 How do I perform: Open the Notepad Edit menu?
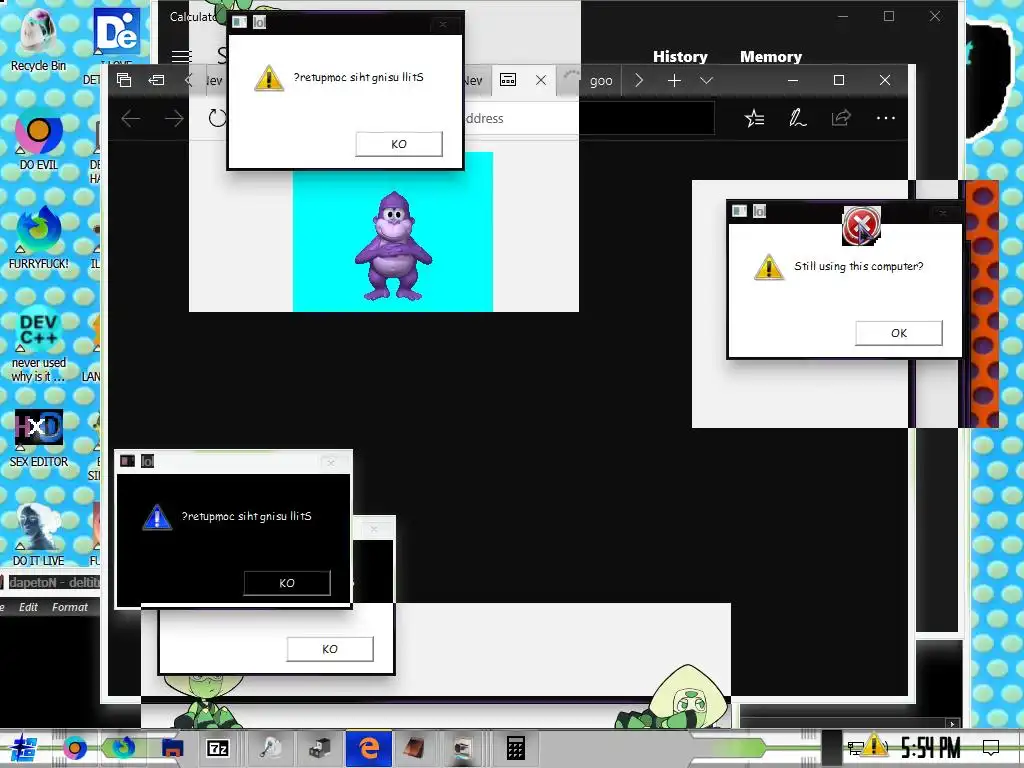pyautogui.click(x=28, y=607)
